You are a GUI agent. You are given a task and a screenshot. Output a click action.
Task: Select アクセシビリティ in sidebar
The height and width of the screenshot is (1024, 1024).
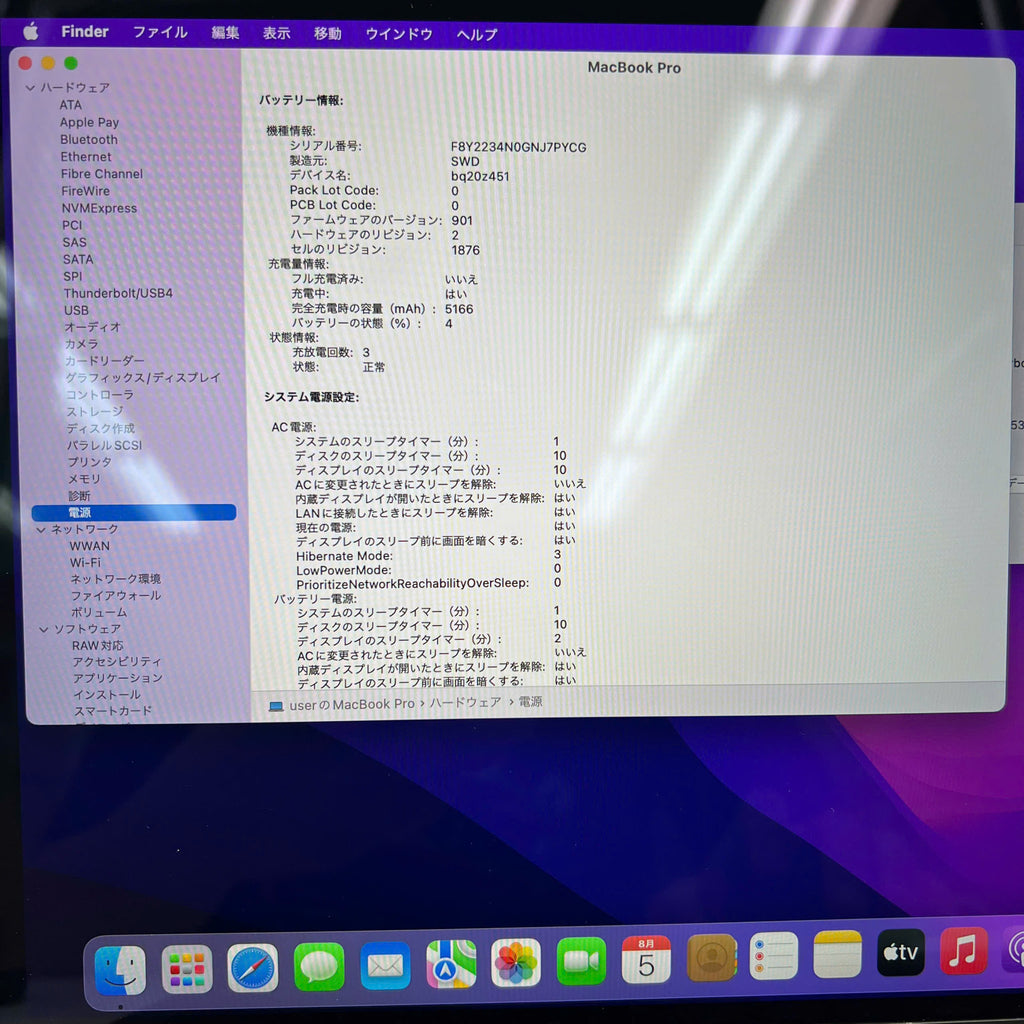[117, 662]
